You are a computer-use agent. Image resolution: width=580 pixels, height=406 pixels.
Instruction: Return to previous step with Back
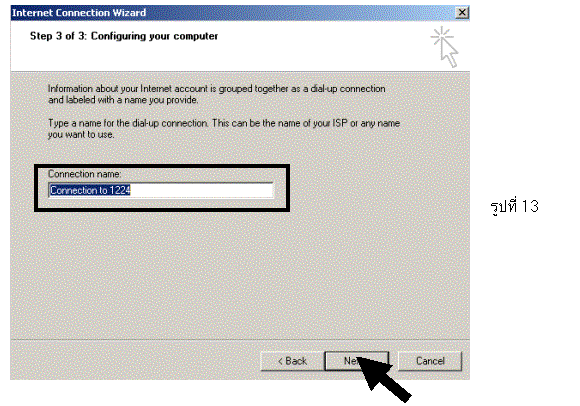click(292, 361)
